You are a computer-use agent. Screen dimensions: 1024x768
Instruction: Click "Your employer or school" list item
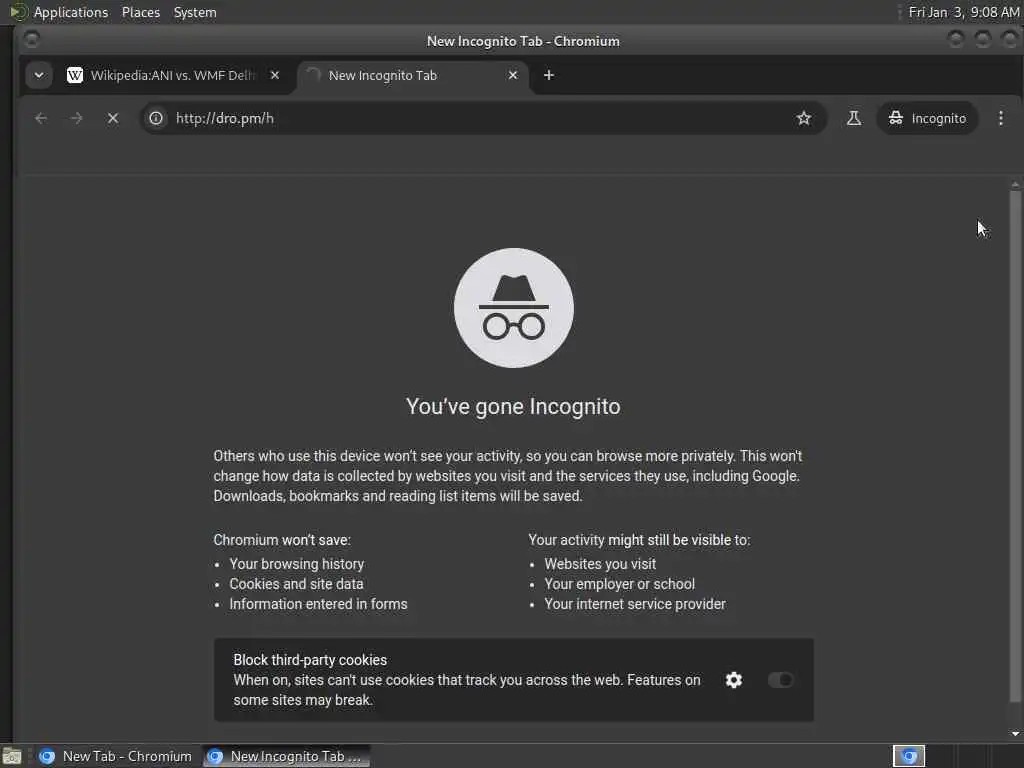[619, 584]
